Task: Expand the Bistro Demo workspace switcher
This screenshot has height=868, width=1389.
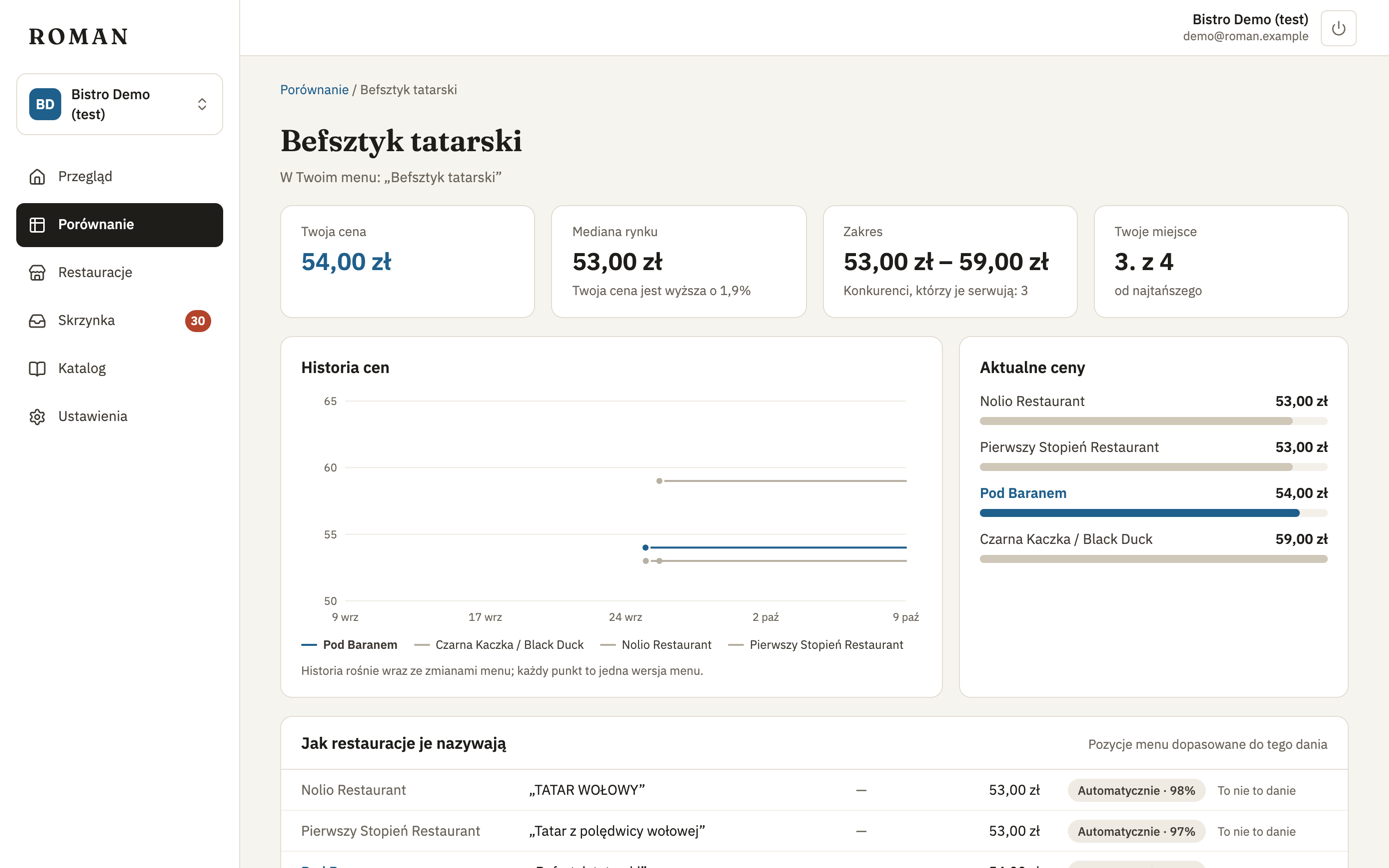Action: tap(120, 104)
